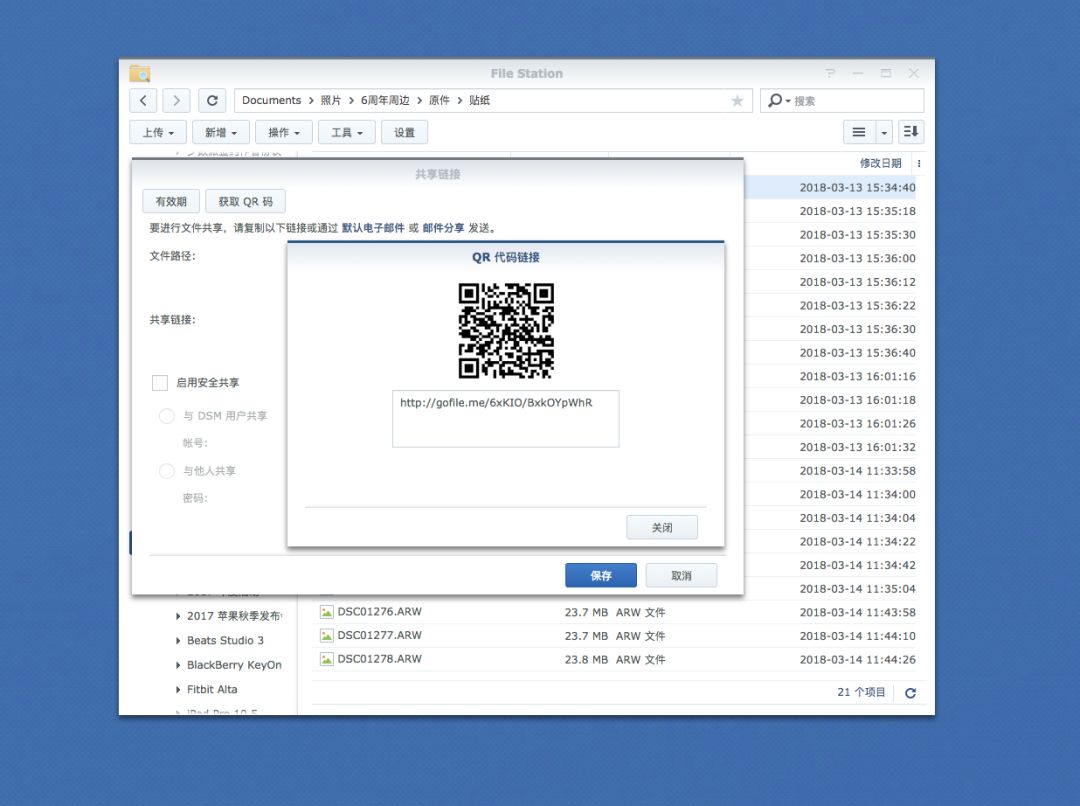Image resolution: width=1080 pixels, height=806 pixels.
Task: Switch to list view with the lines icon
Action: [859, 132]
